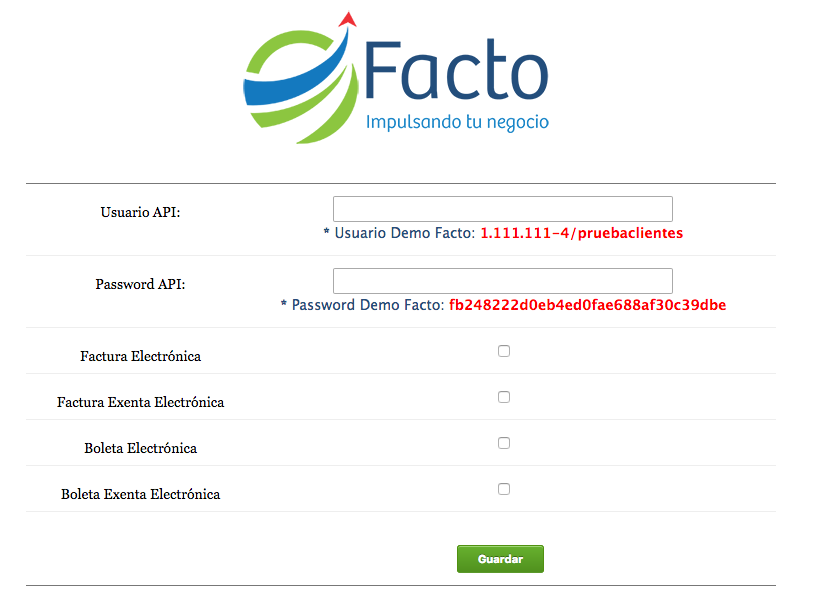The width and height of the screenshot is (813, 605).
Task: Click the red demo password hash text
Action: tap(587, 305)
